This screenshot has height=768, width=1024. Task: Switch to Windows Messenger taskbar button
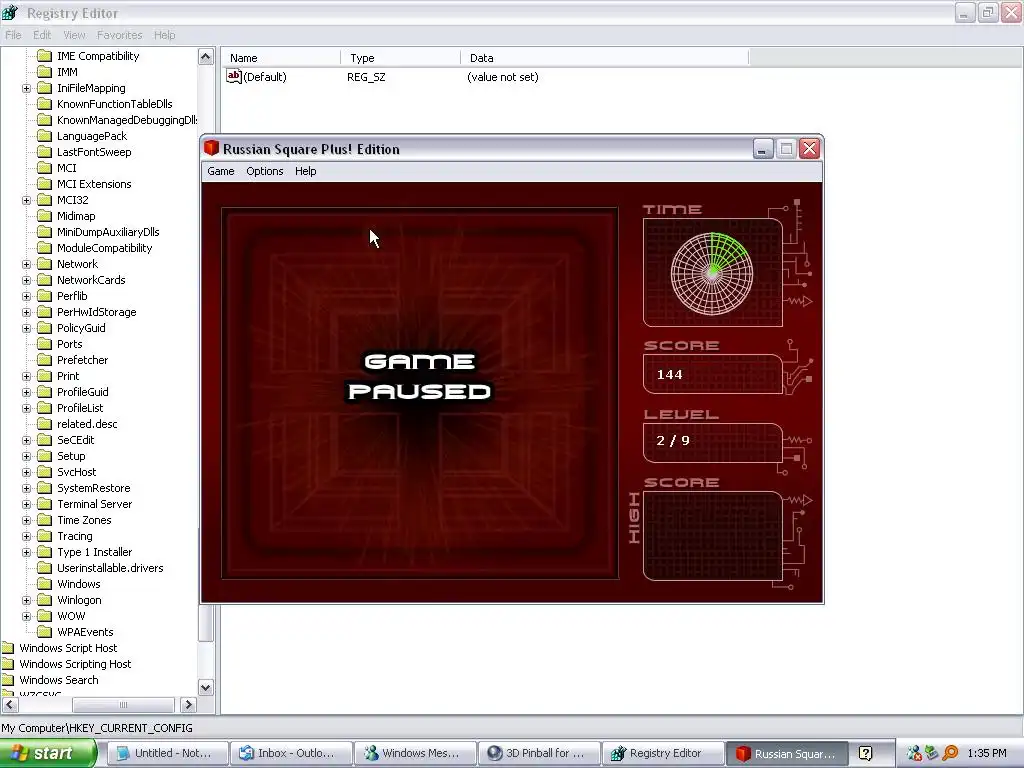tap(415, 754)
